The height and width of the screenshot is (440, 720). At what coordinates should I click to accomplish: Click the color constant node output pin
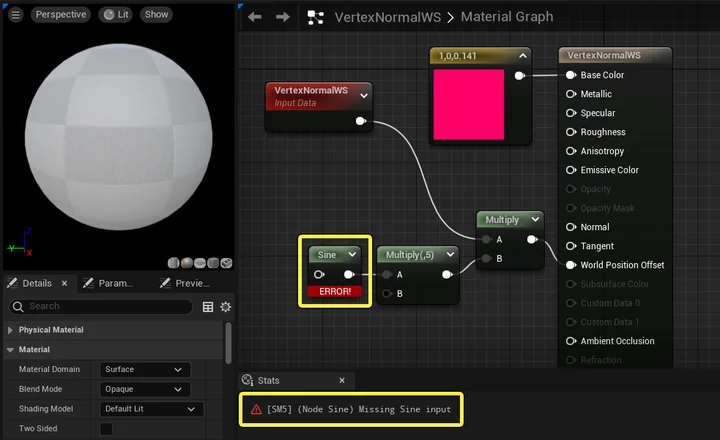coord(519,76)
